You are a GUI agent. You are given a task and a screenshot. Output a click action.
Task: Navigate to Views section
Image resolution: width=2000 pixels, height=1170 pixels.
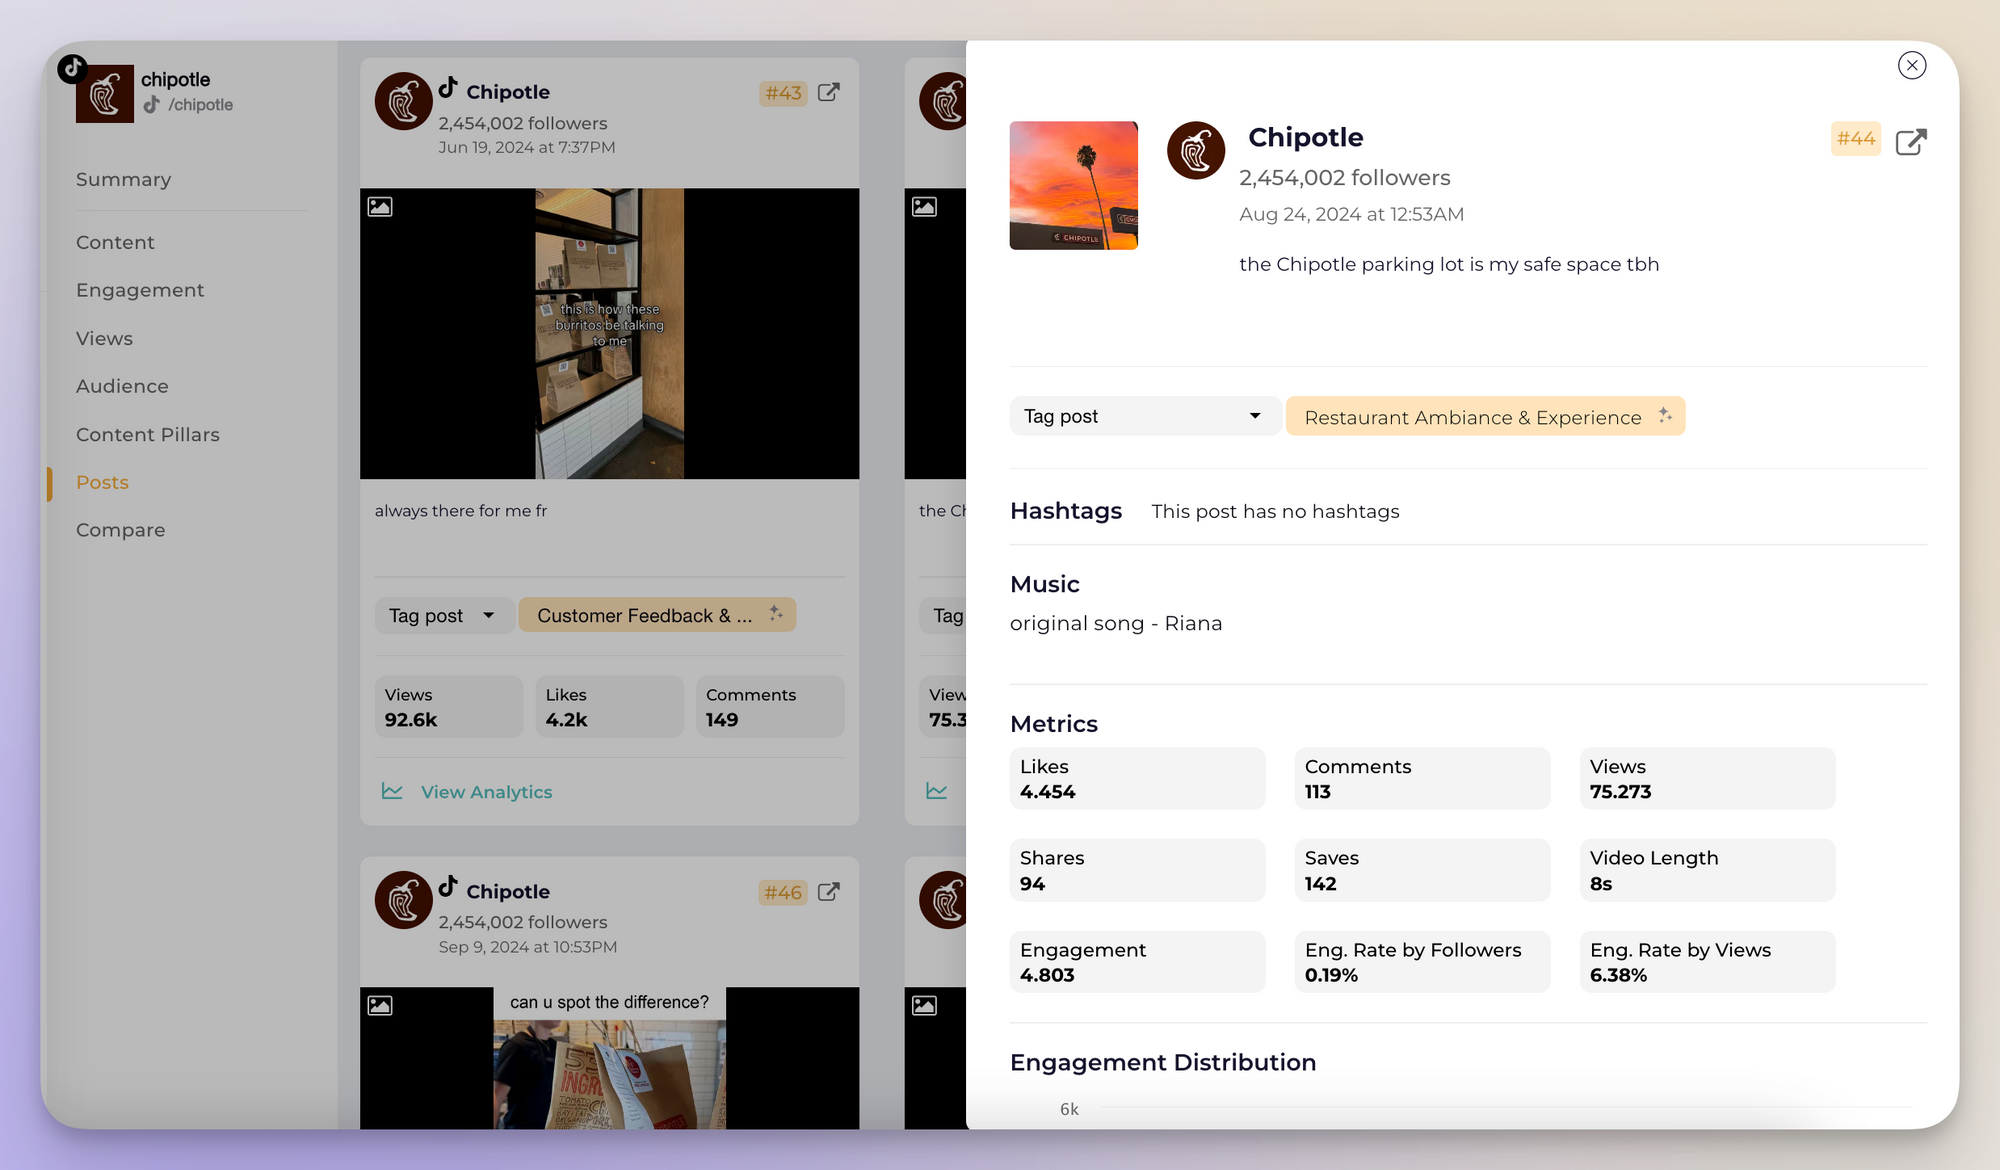tap(104, 338)
